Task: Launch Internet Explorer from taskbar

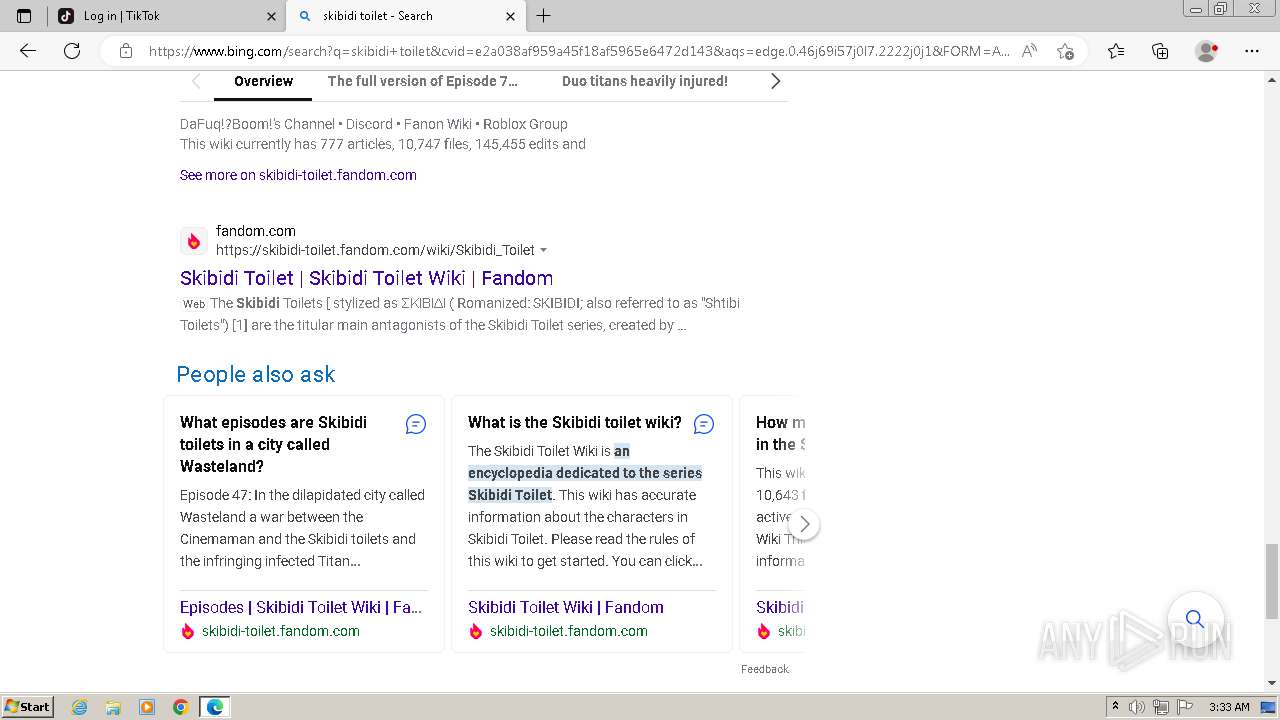Action: click(x=80, y=707)
